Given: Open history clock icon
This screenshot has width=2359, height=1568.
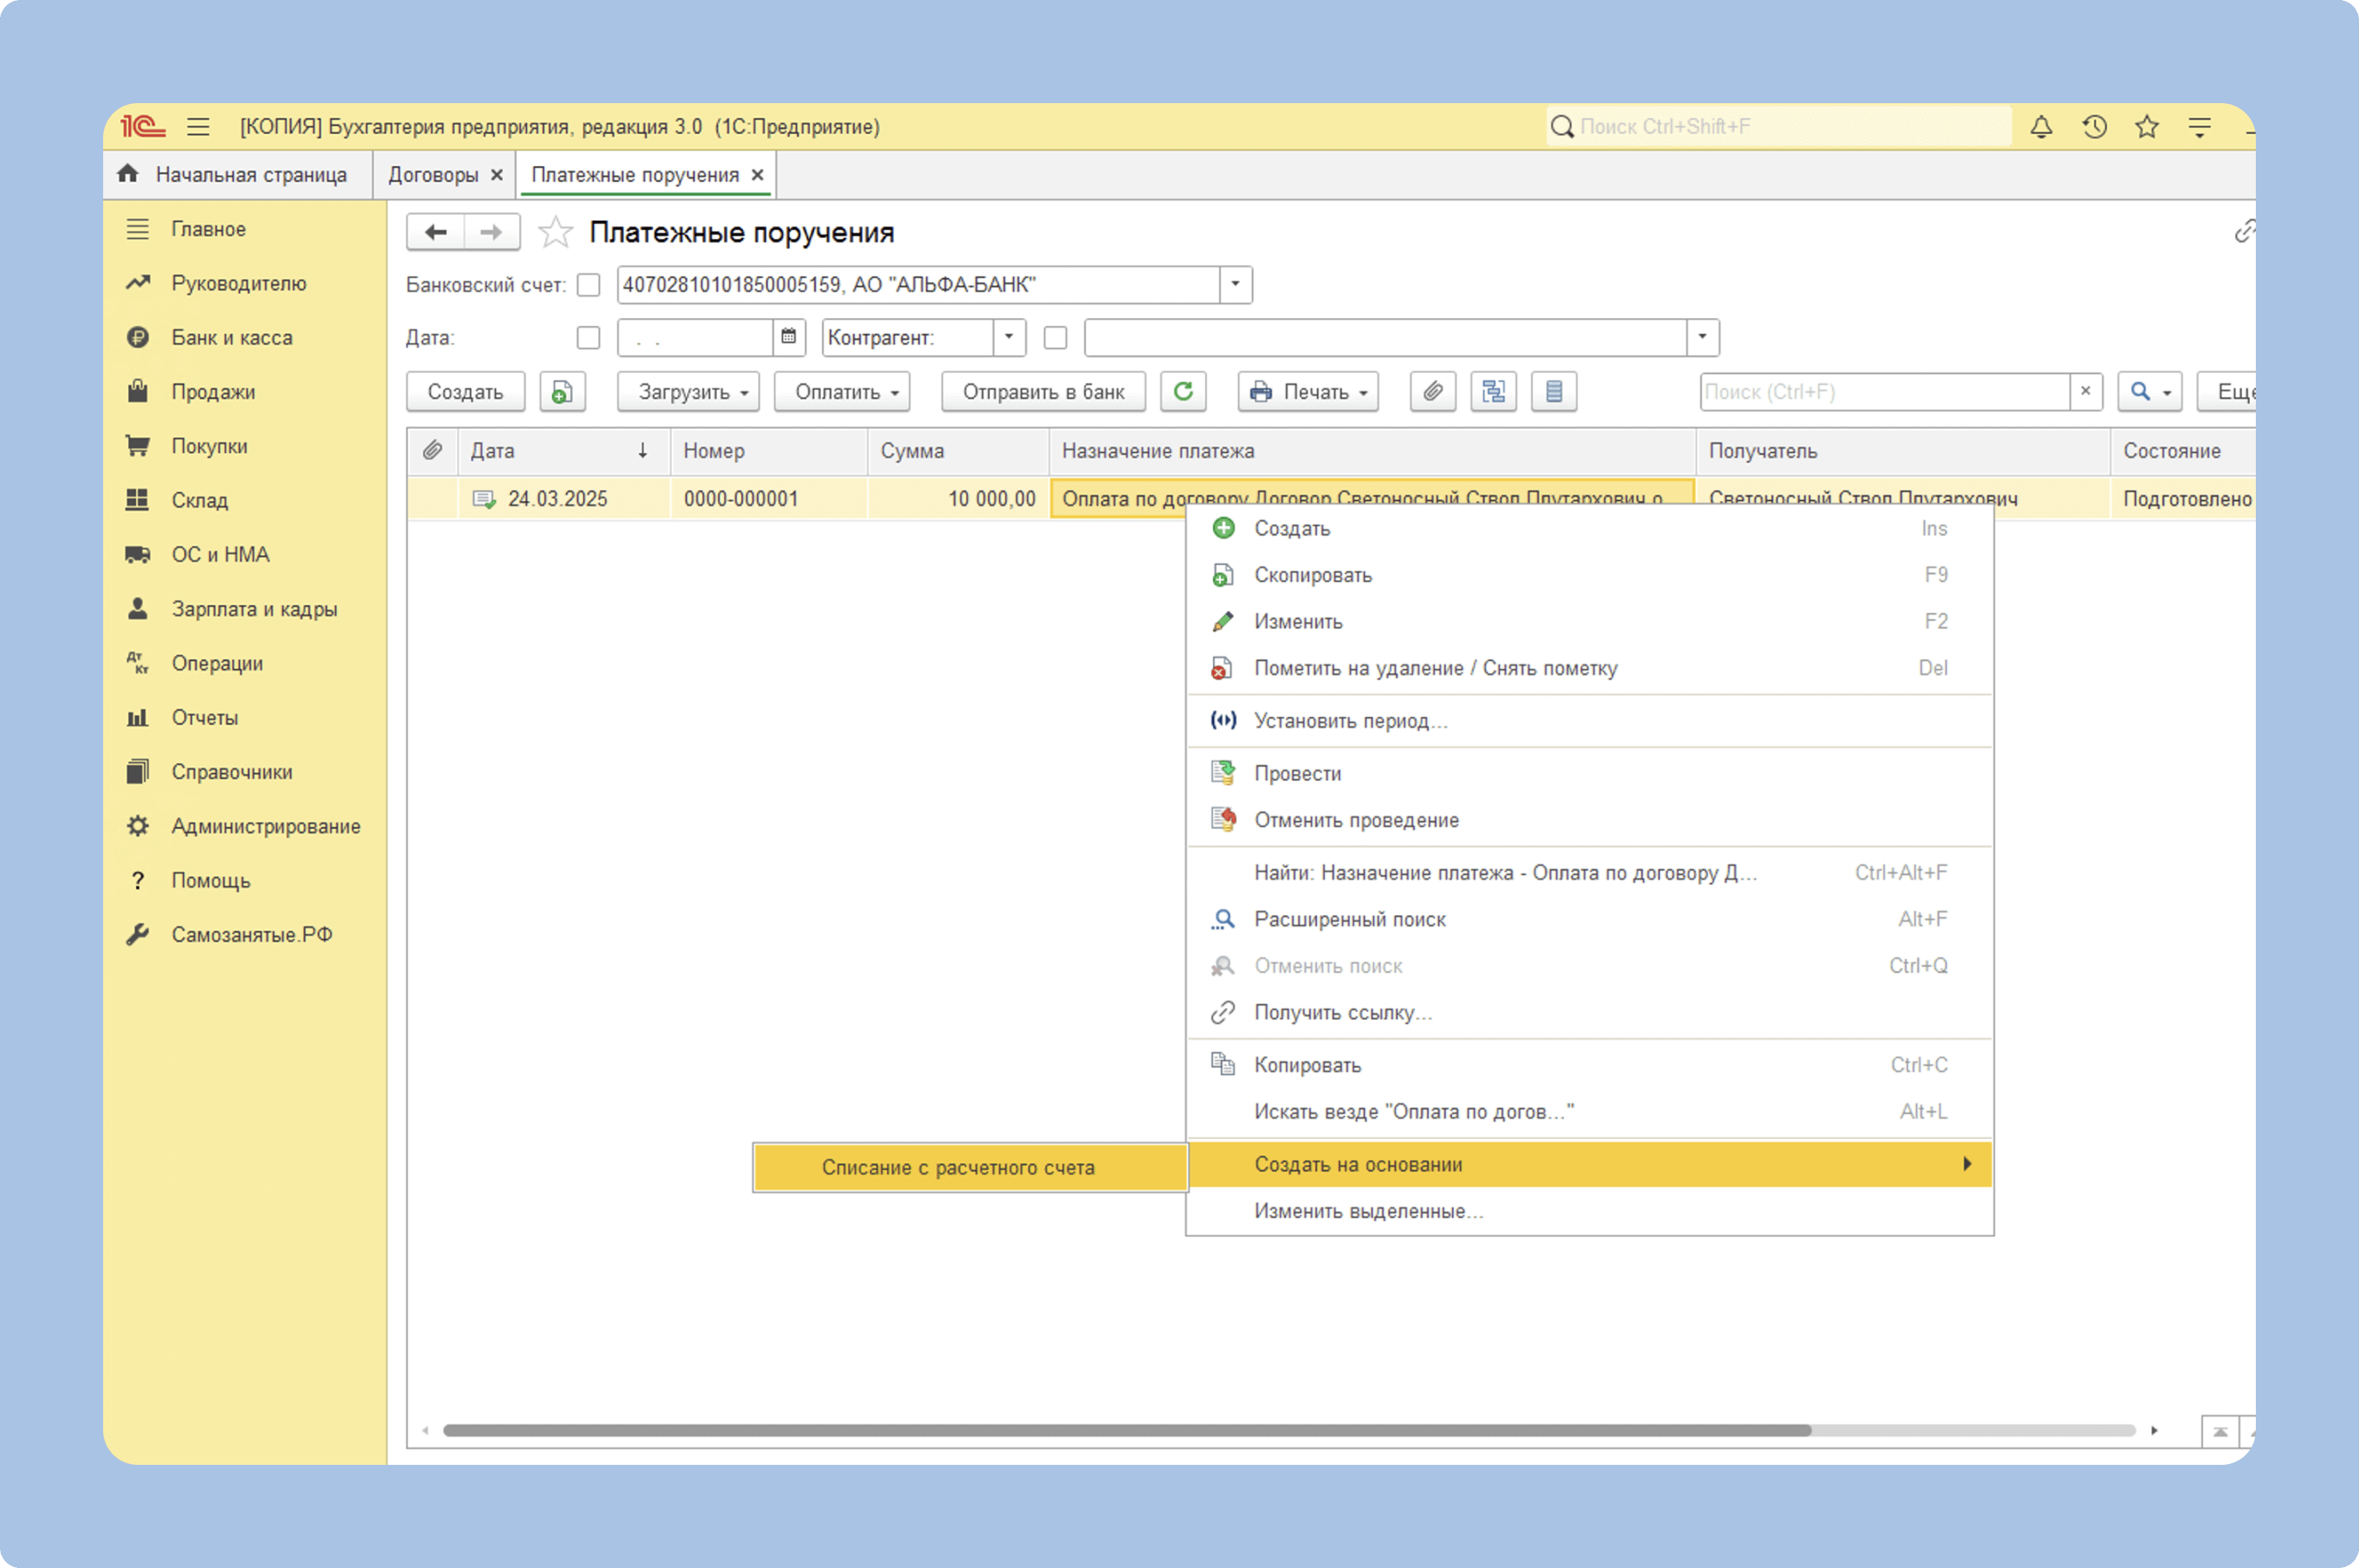Looking at the screenshot, I should click(2094, 127).
